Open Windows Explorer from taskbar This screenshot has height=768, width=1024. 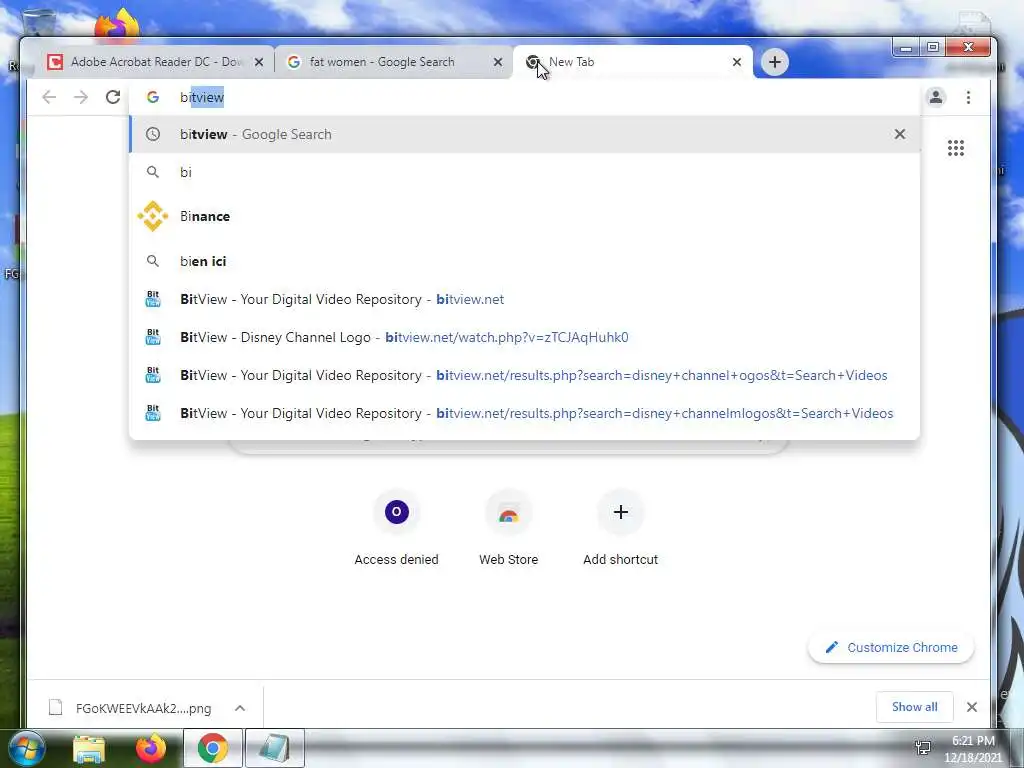pos(89,749)
